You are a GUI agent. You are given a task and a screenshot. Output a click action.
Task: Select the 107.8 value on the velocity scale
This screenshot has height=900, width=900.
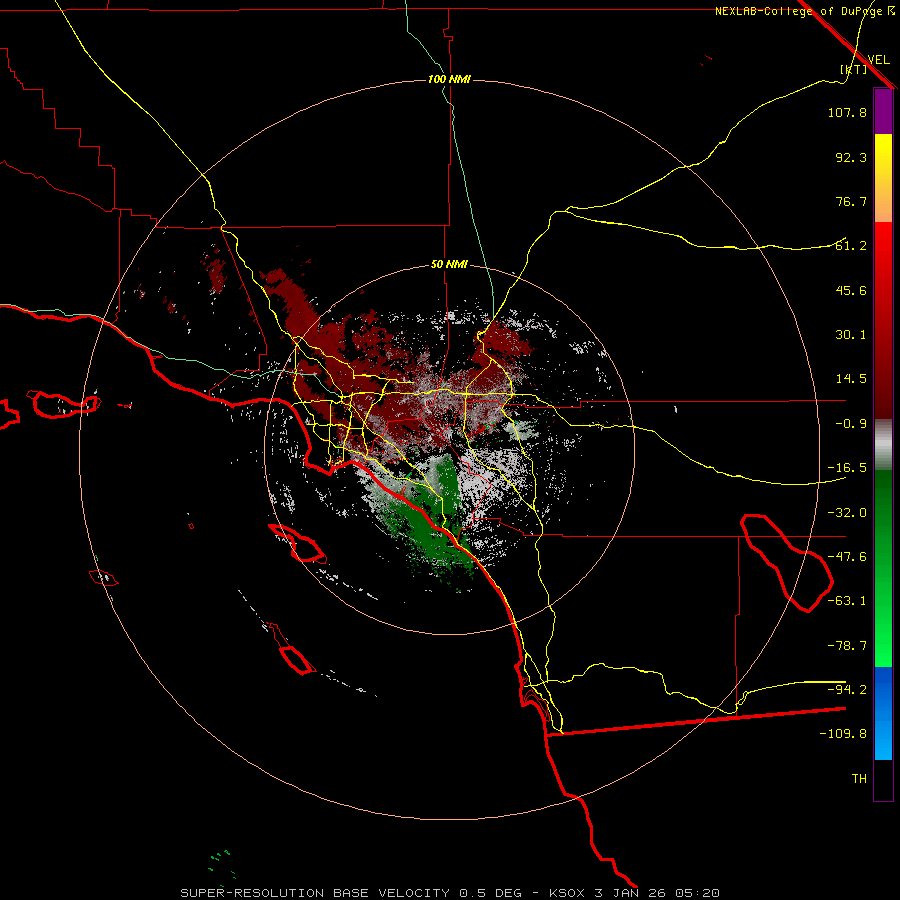tap(847, 112)
